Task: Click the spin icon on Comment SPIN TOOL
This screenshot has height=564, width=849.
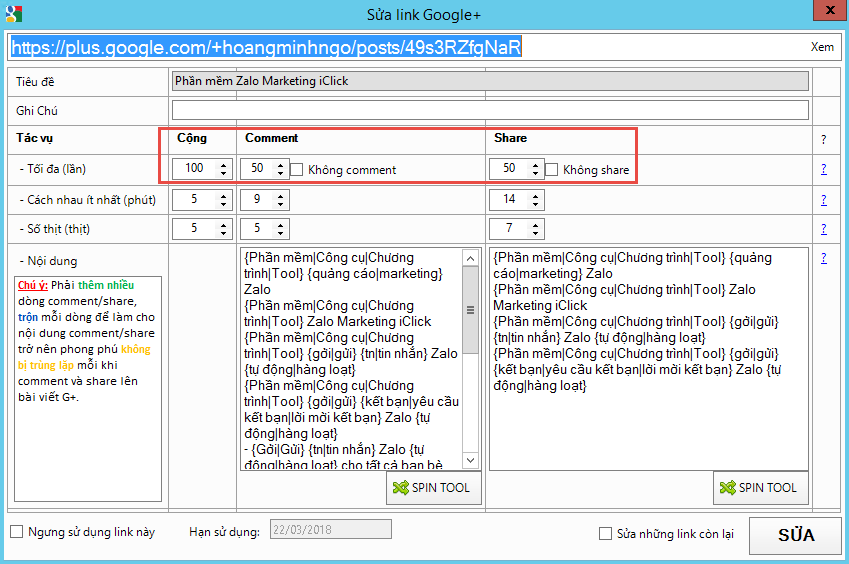Action: click(401, 488)
